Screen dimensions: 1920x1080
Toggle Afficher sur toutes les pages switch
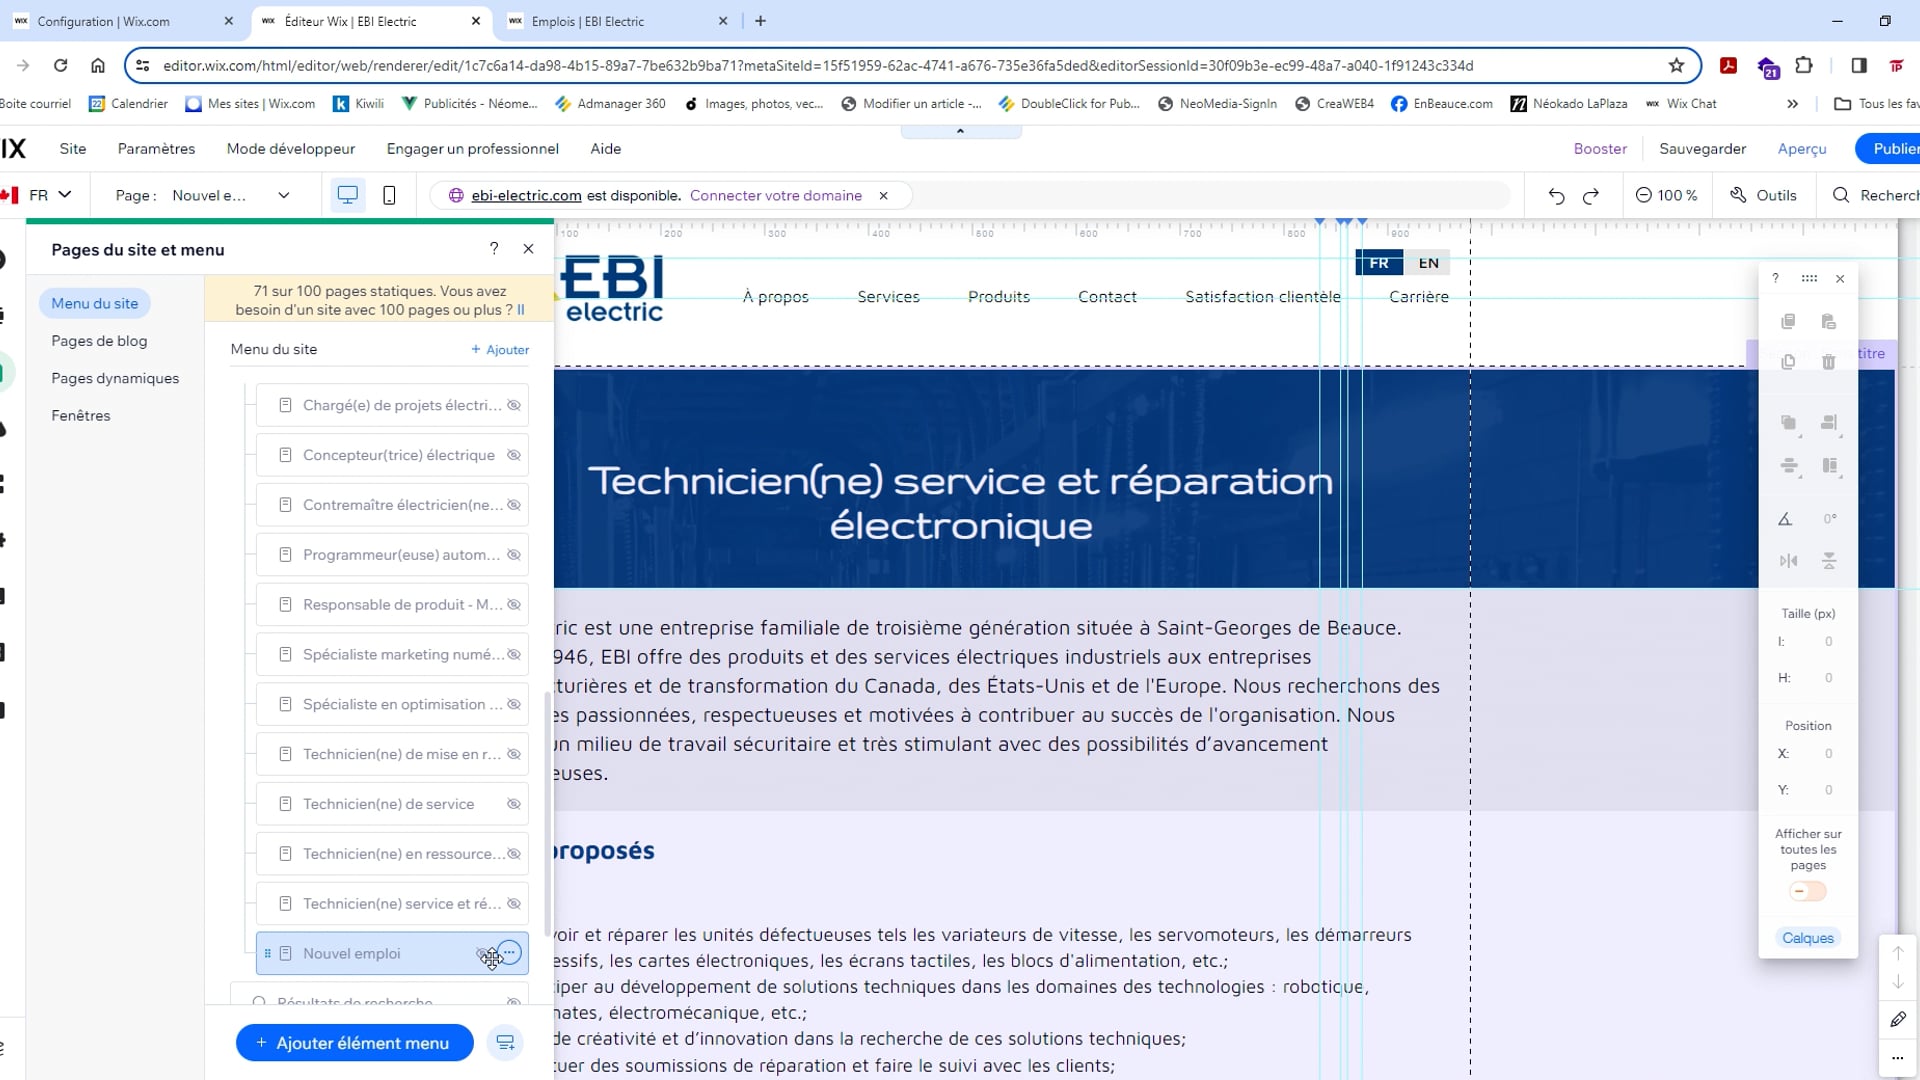[x=1808, y=891]
